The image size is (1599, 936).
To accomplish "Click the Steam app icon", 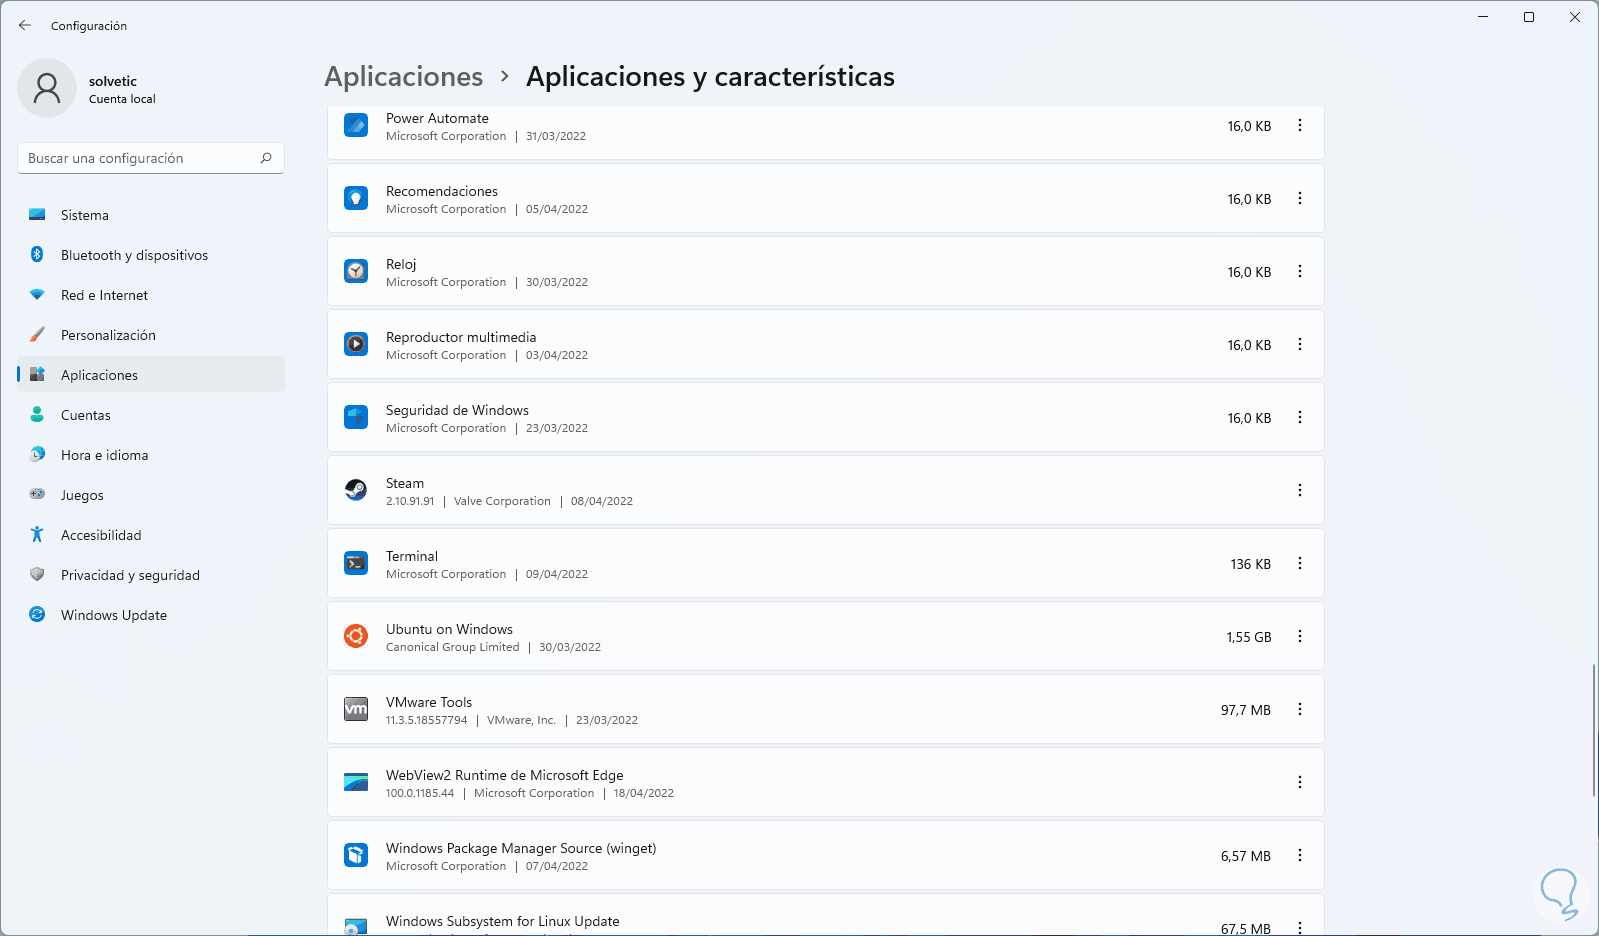I will pos(356,490).
